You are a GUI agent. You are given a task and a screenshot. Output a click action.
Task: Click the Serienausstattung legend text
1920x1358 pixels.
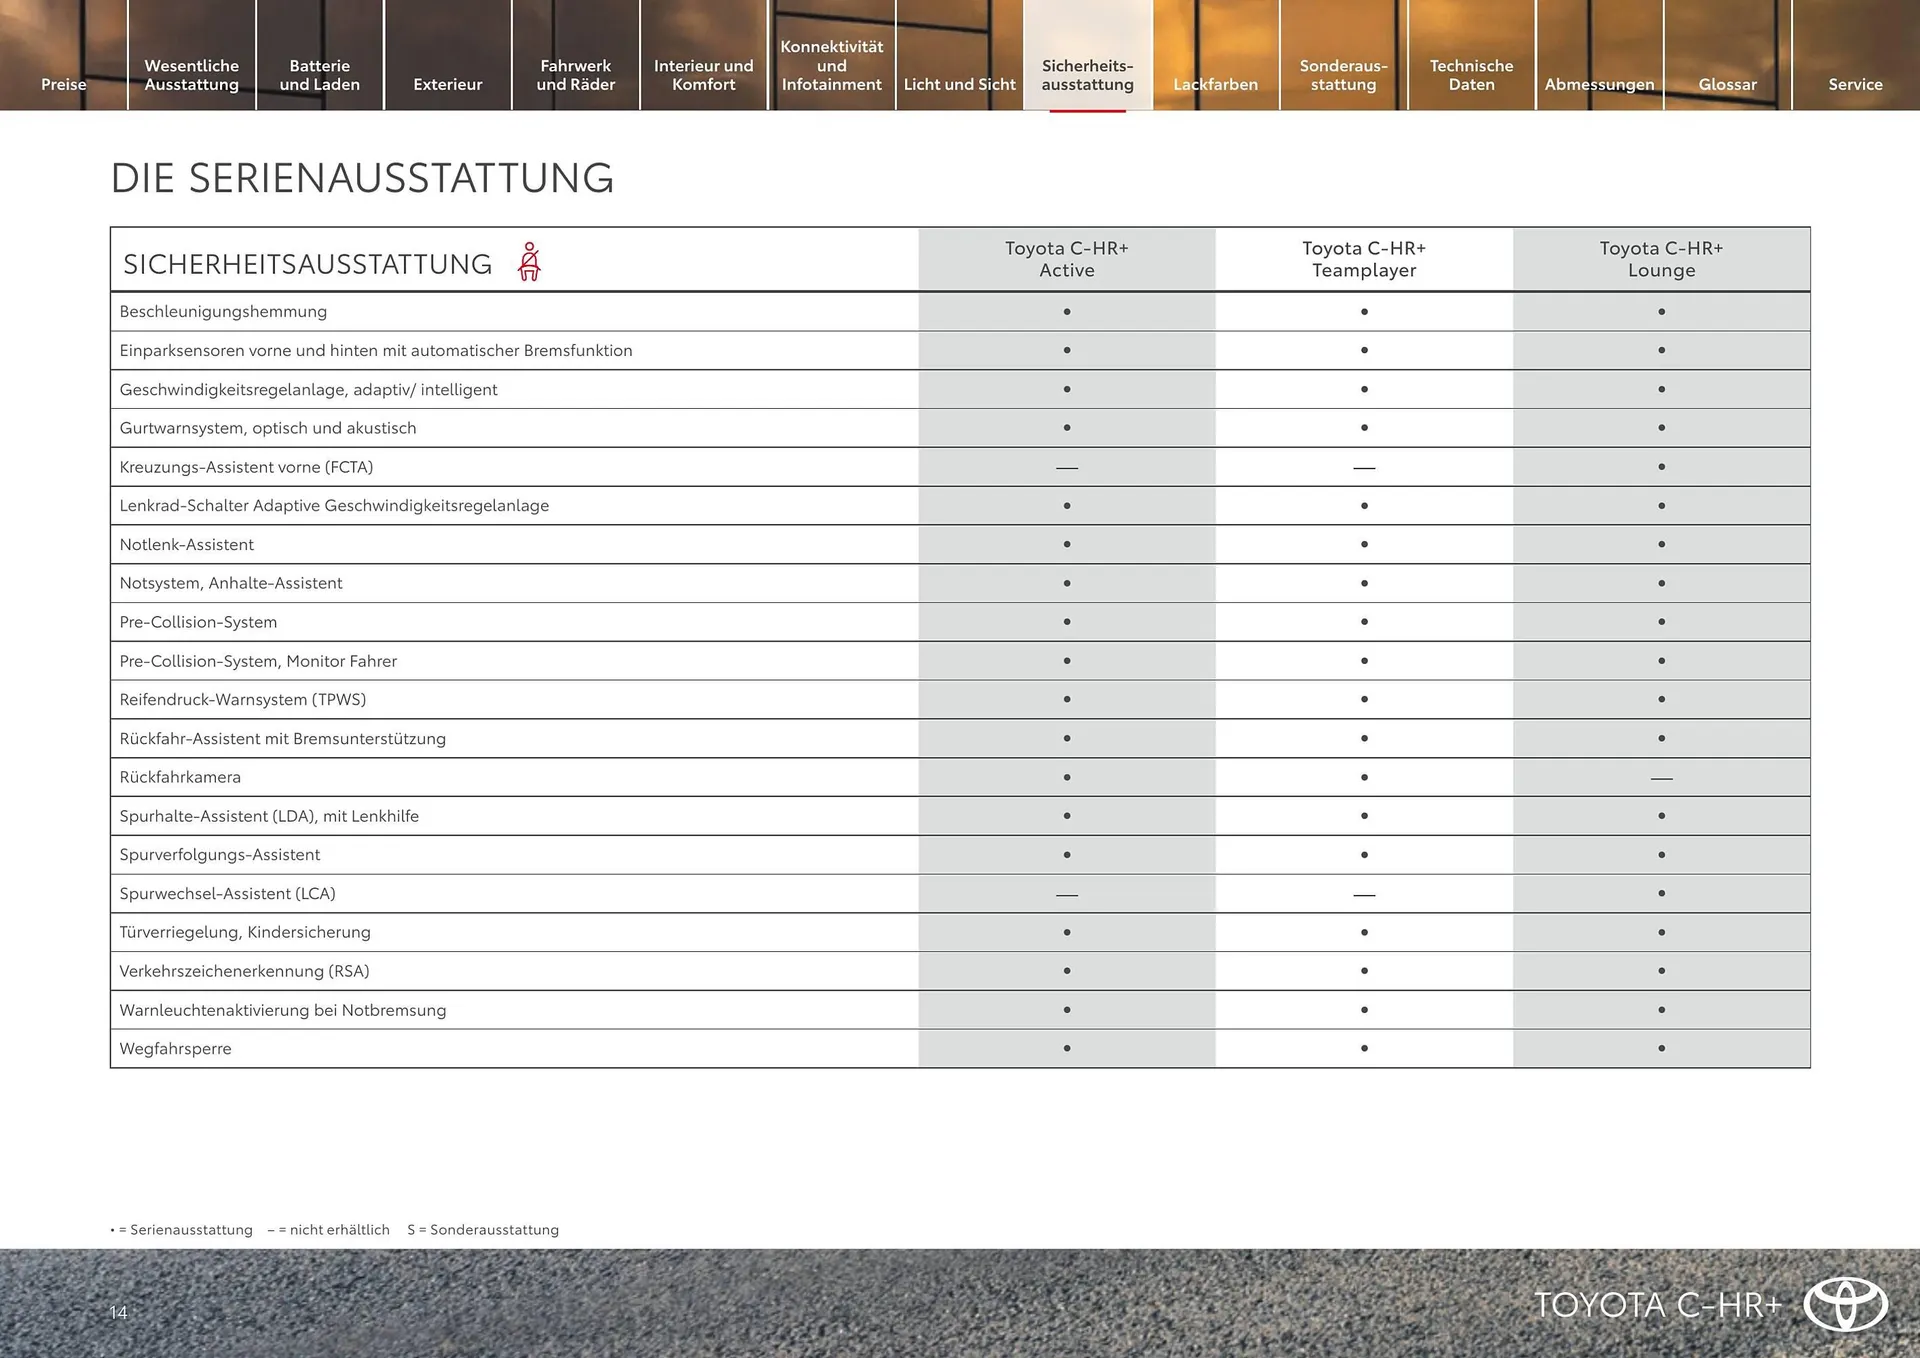[183, 1230]
